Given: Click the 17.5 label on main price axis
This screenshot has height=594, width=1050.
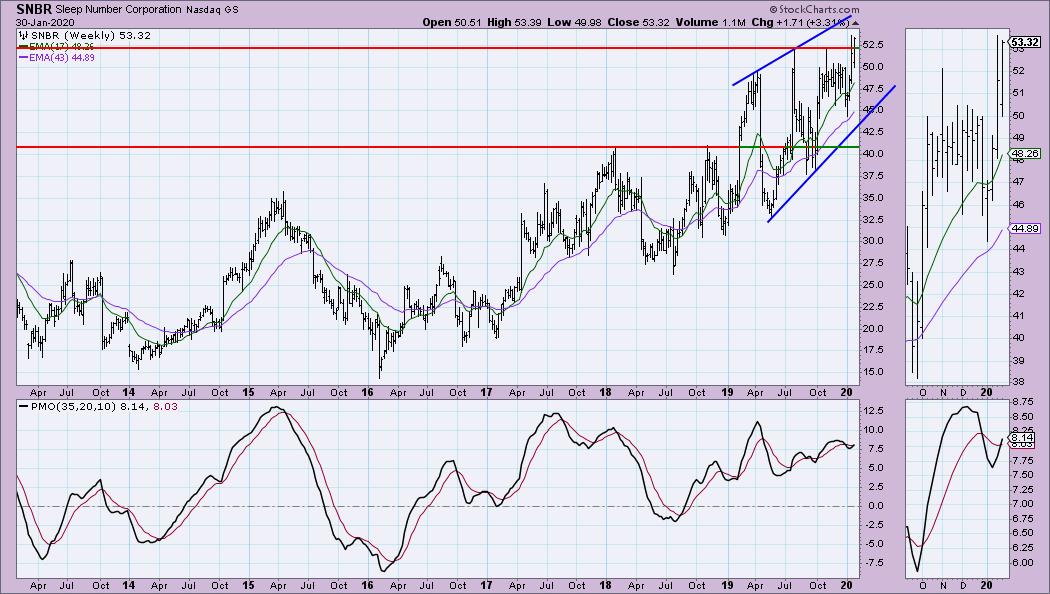Looking at the screenshot, I should 875,350.
